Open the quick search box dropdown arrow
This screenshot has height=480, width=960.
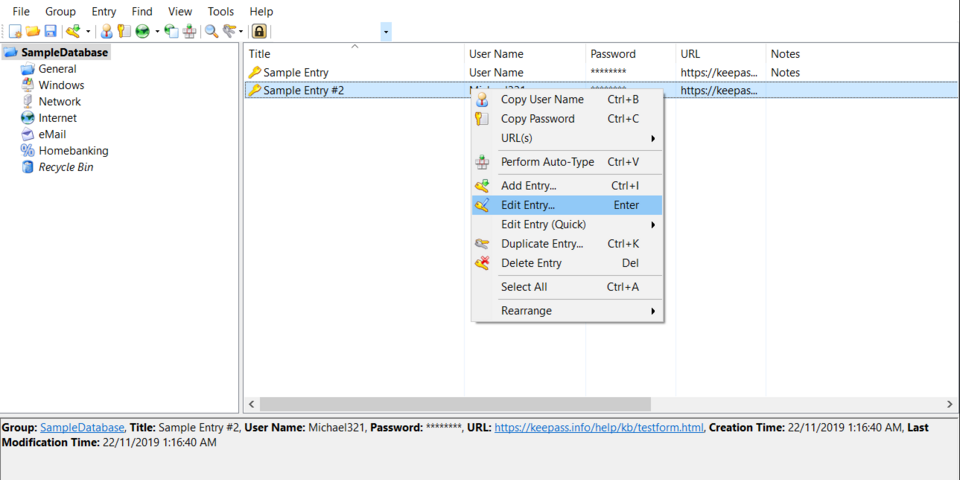click(x=386, y=31)
